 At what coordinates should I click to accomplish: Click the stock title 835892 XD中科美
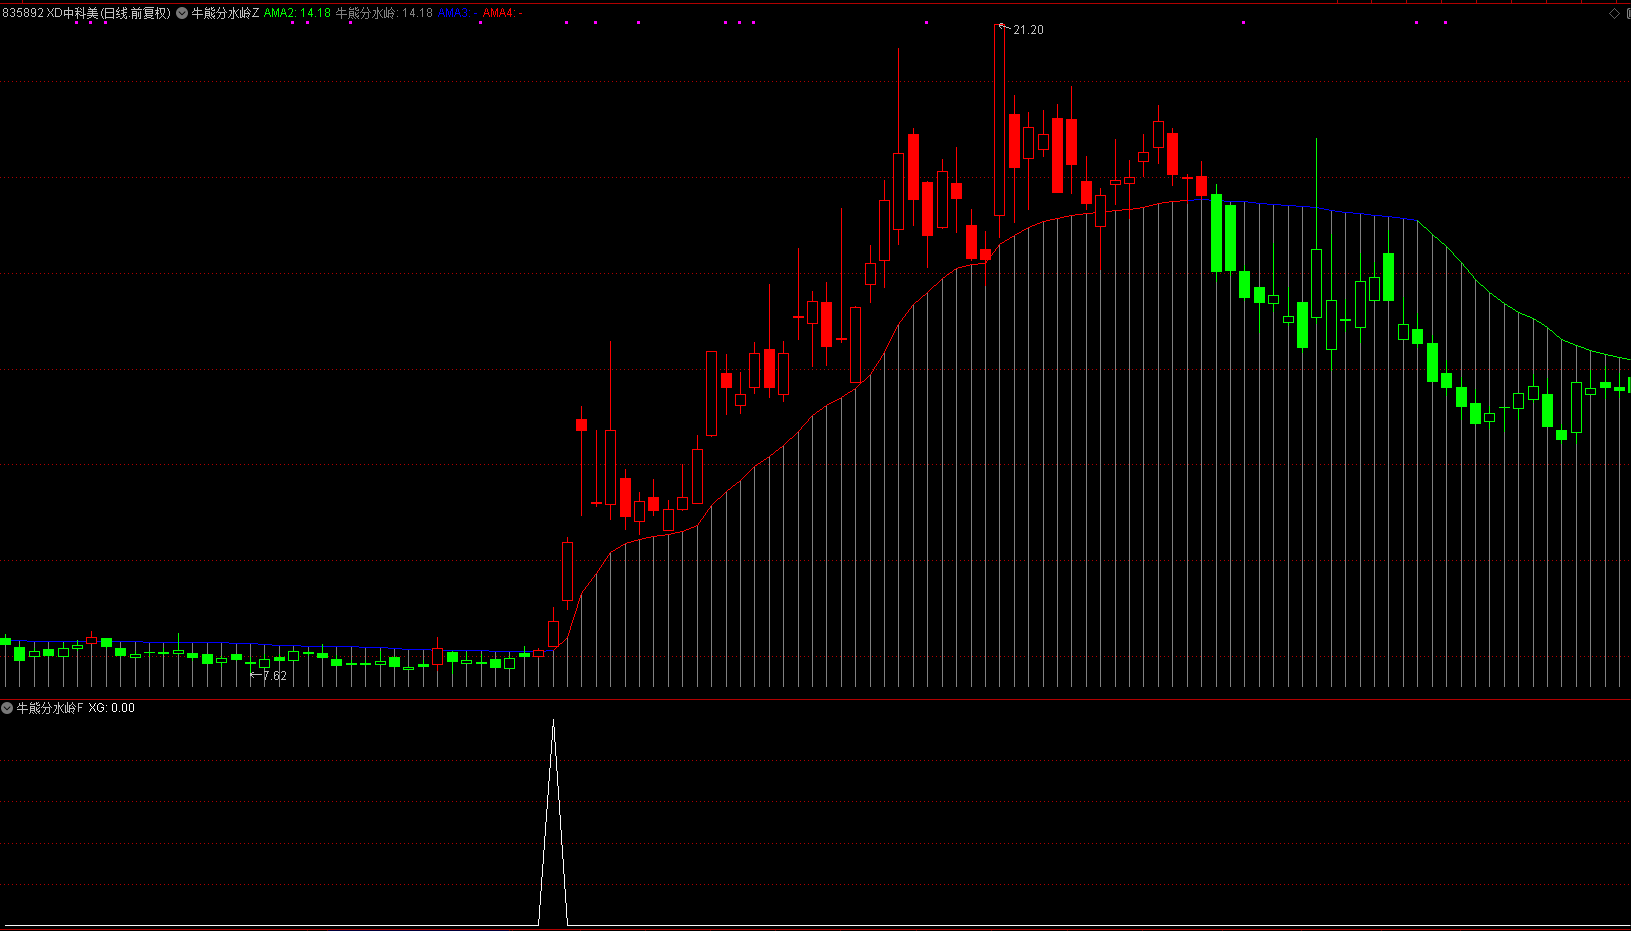(50, 13)
